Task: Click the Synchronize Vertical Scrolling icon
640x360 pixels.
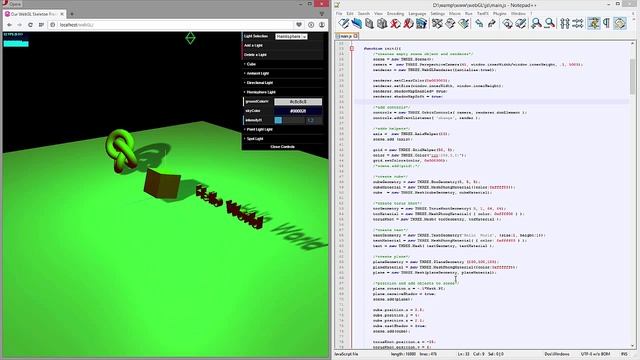Action: coord(565,23)
